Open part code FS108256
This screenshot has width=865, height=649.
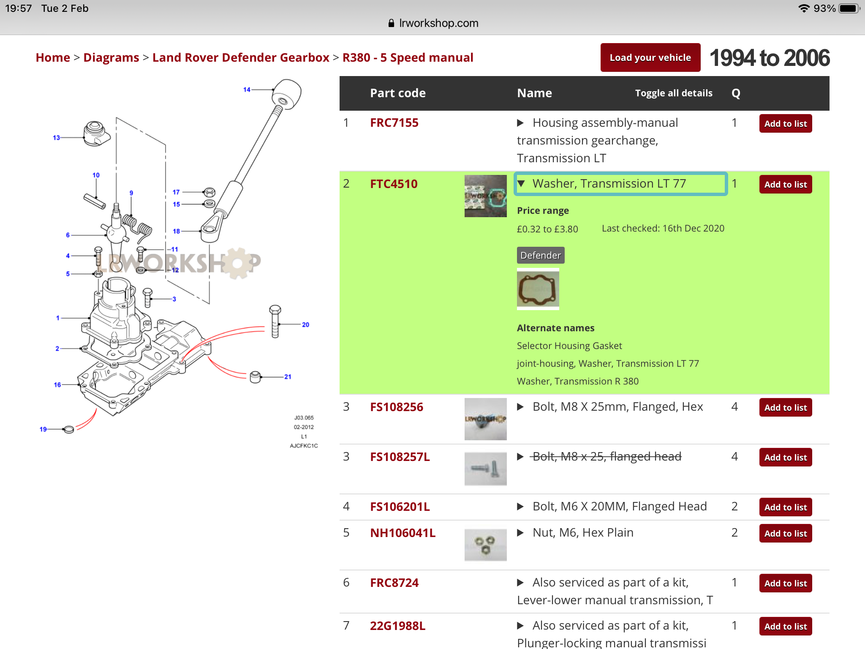tap(397, 407)
